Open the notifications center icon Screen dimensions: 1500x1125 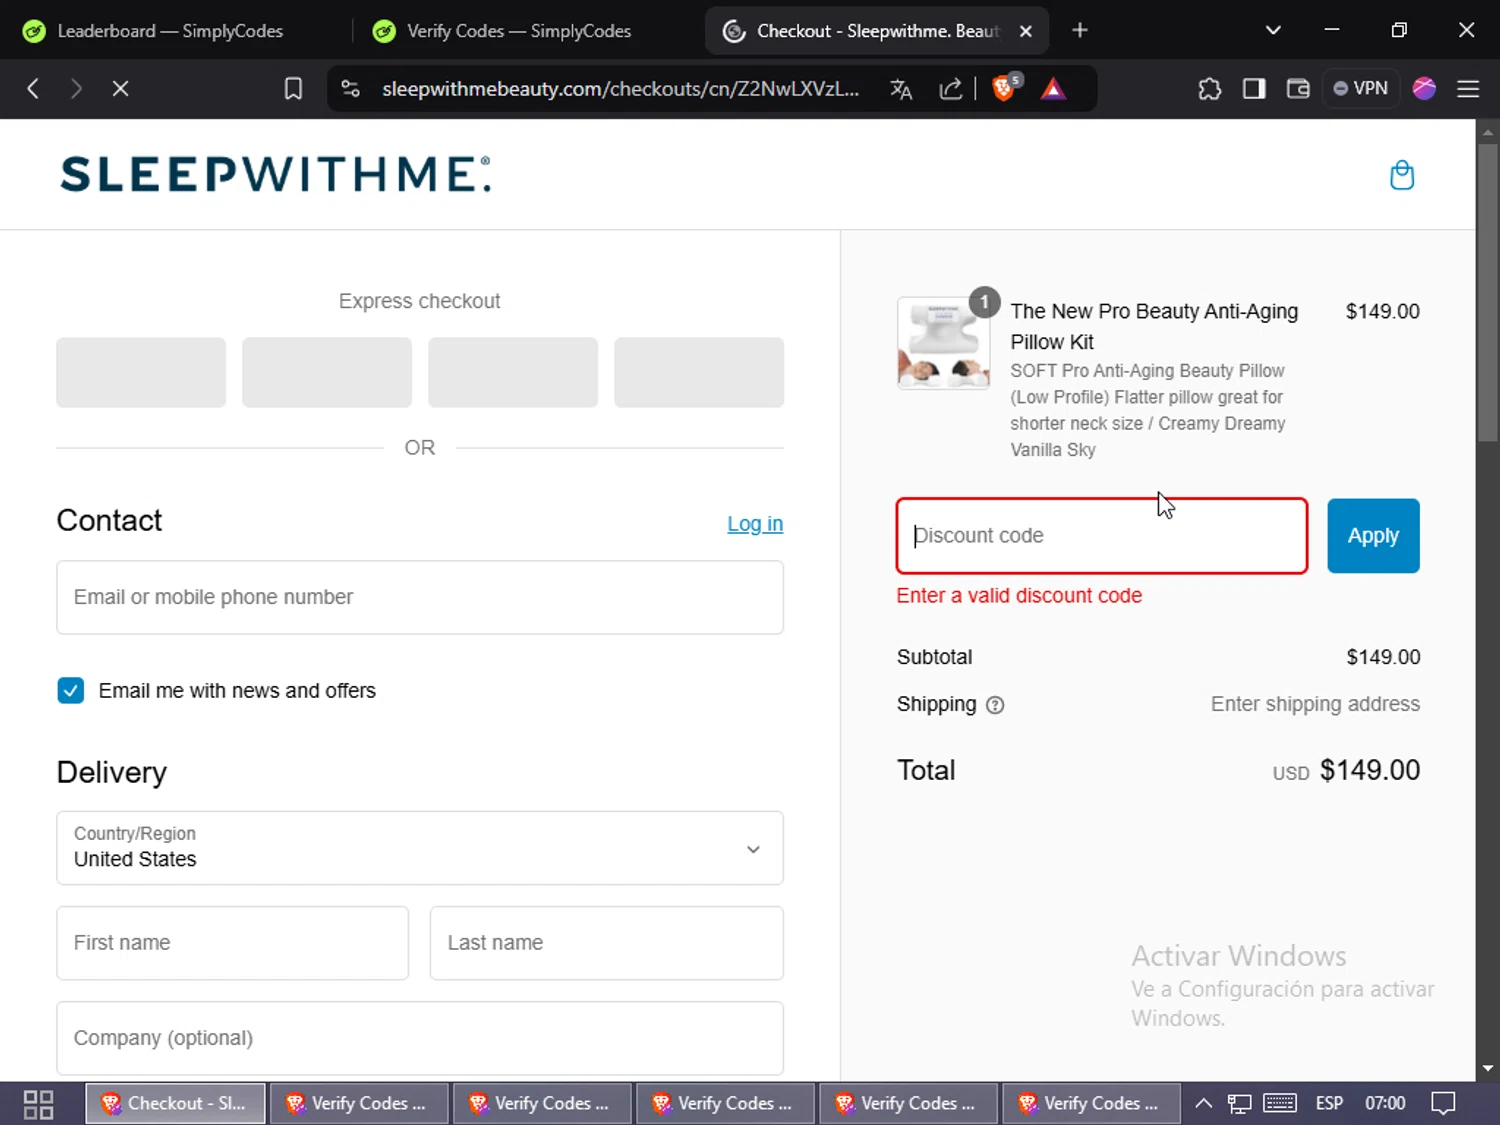click(1443, 1104)
